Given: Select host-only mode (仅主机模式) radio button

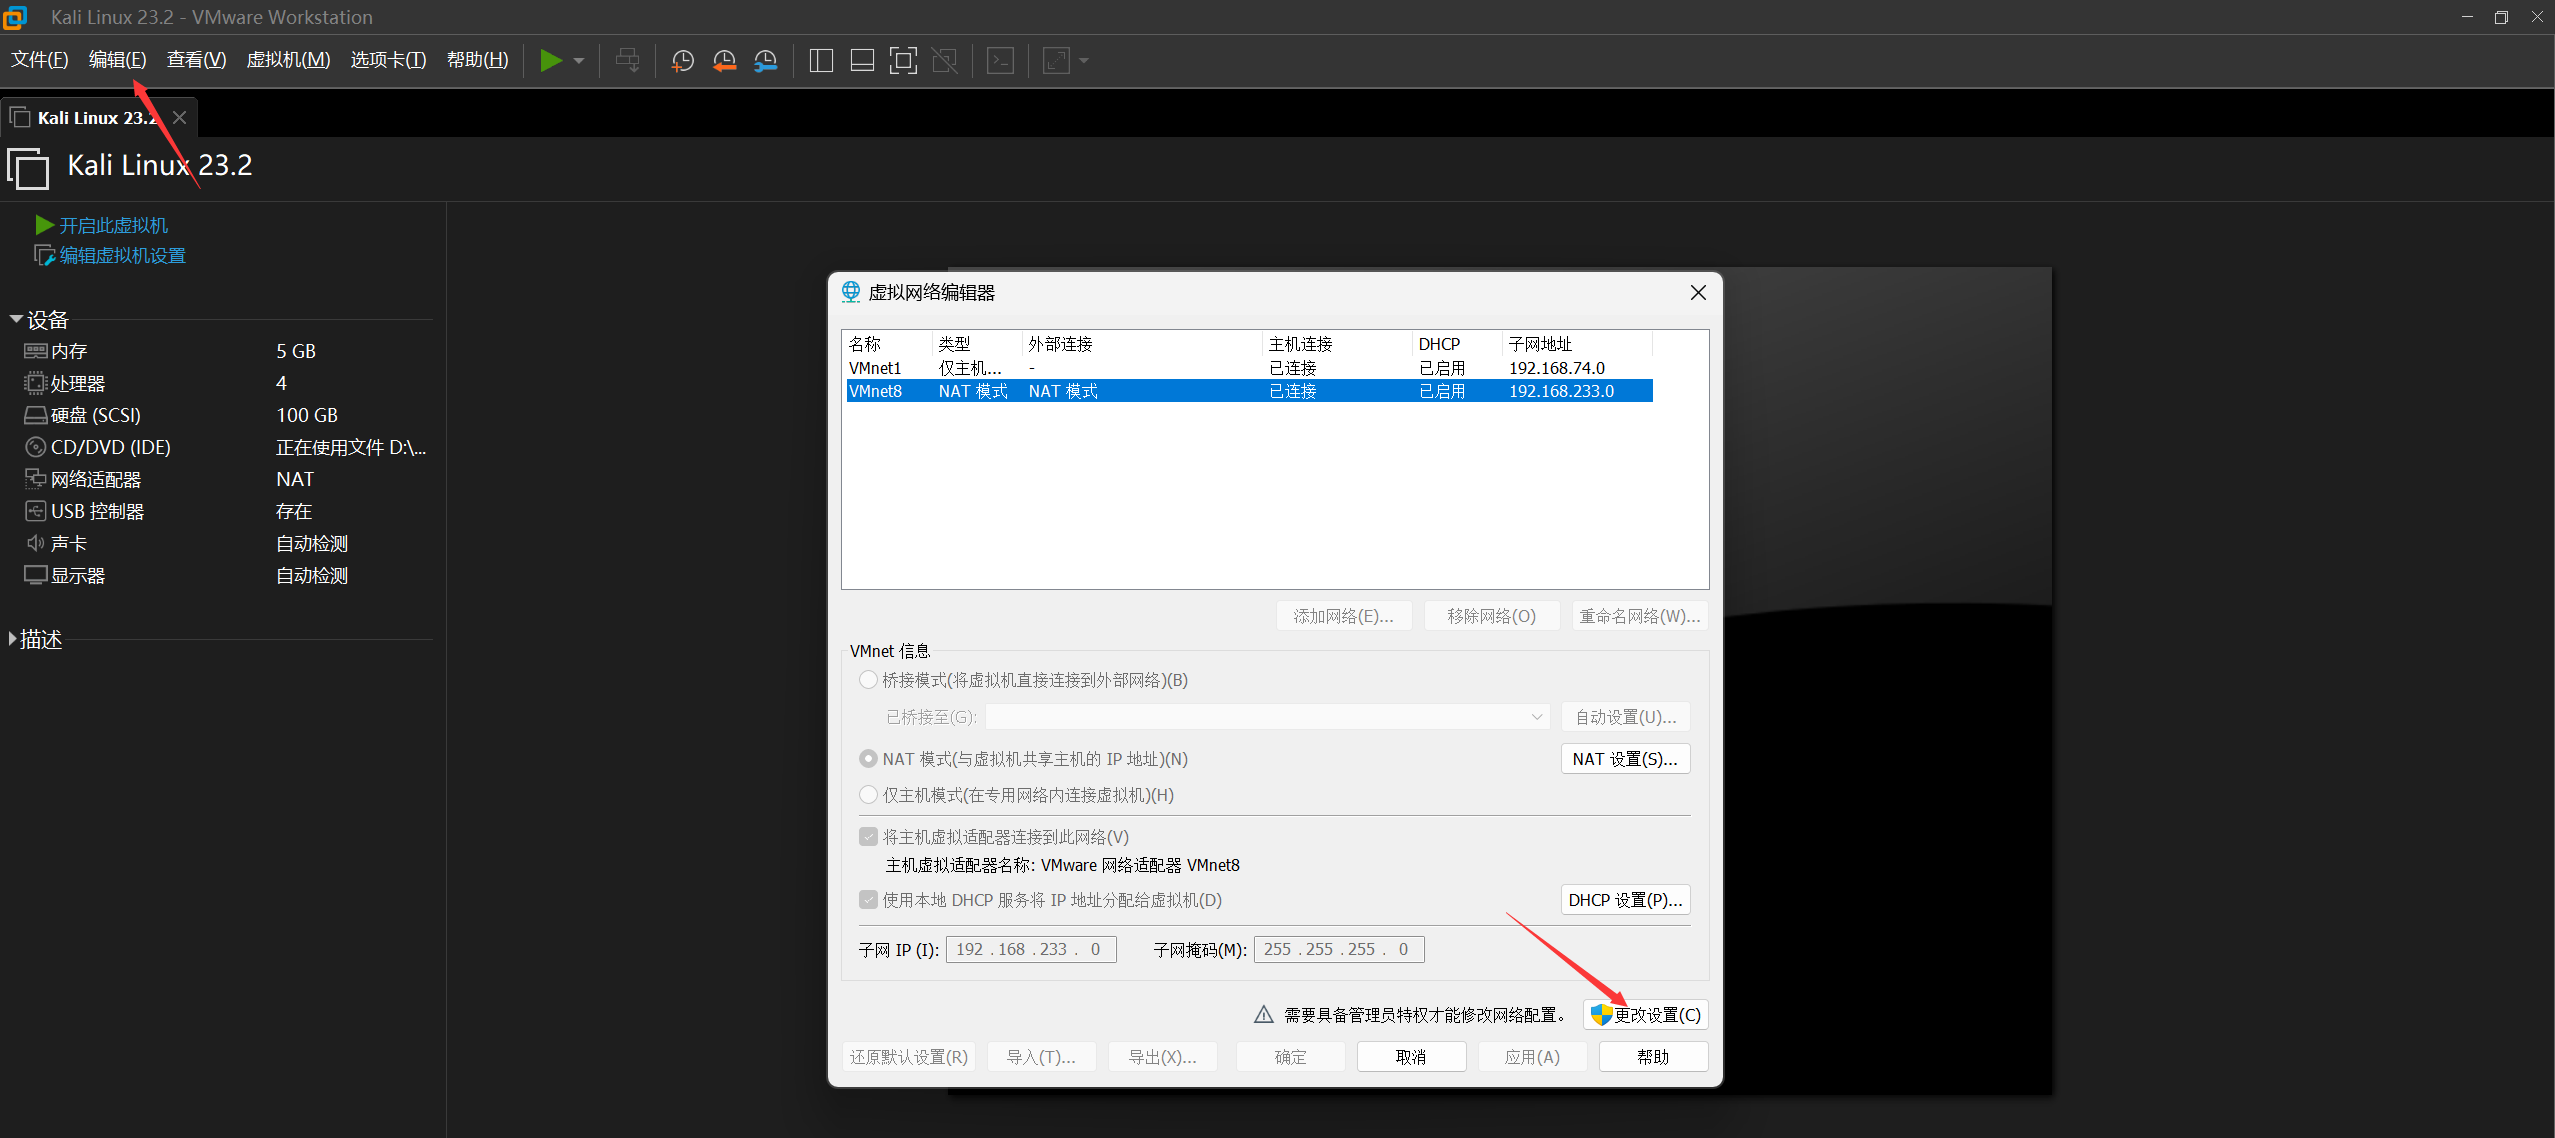Looking at the screenshot, I should click(x=868, y=795).
